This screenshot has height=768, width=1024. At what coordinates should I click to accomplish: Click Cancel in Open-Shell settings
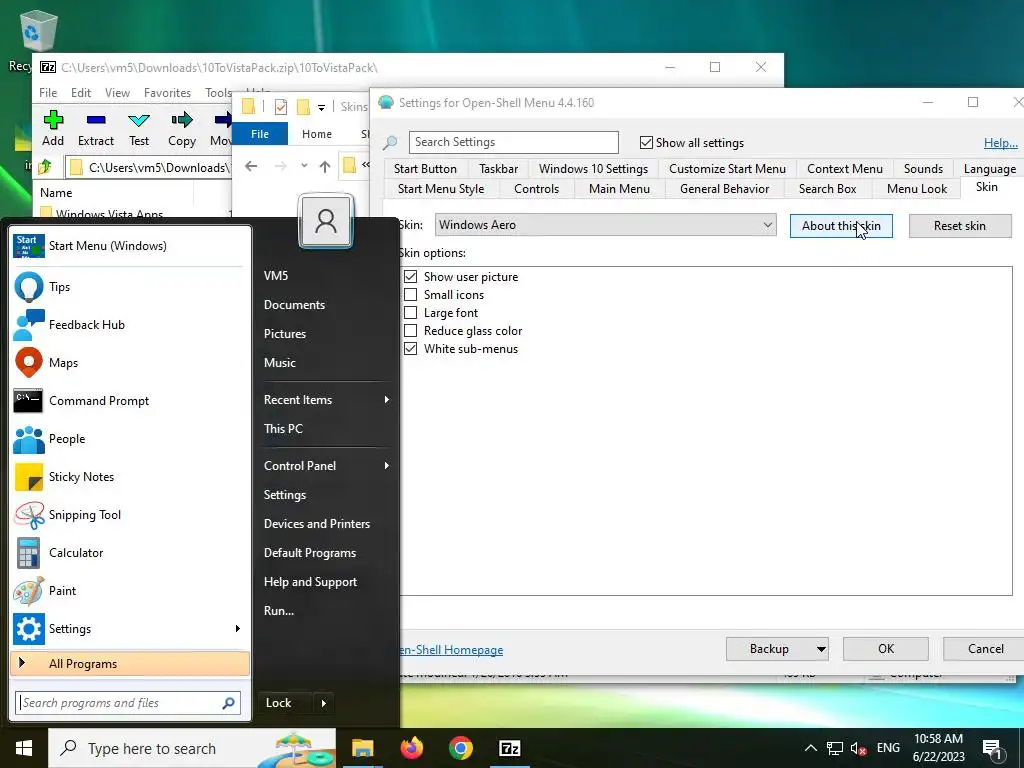click(985, 649)
